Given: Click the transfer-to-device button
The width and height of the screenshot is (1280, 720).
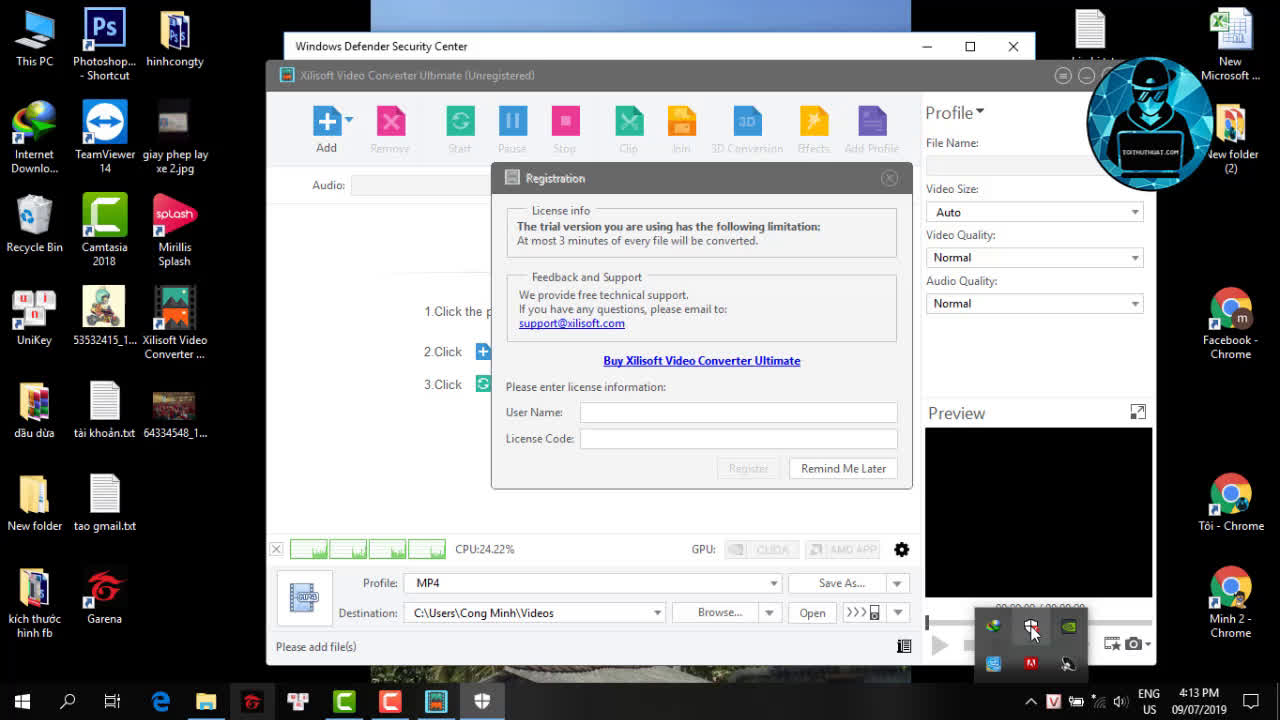Looking at the screenshot, I should pos(863,613).
